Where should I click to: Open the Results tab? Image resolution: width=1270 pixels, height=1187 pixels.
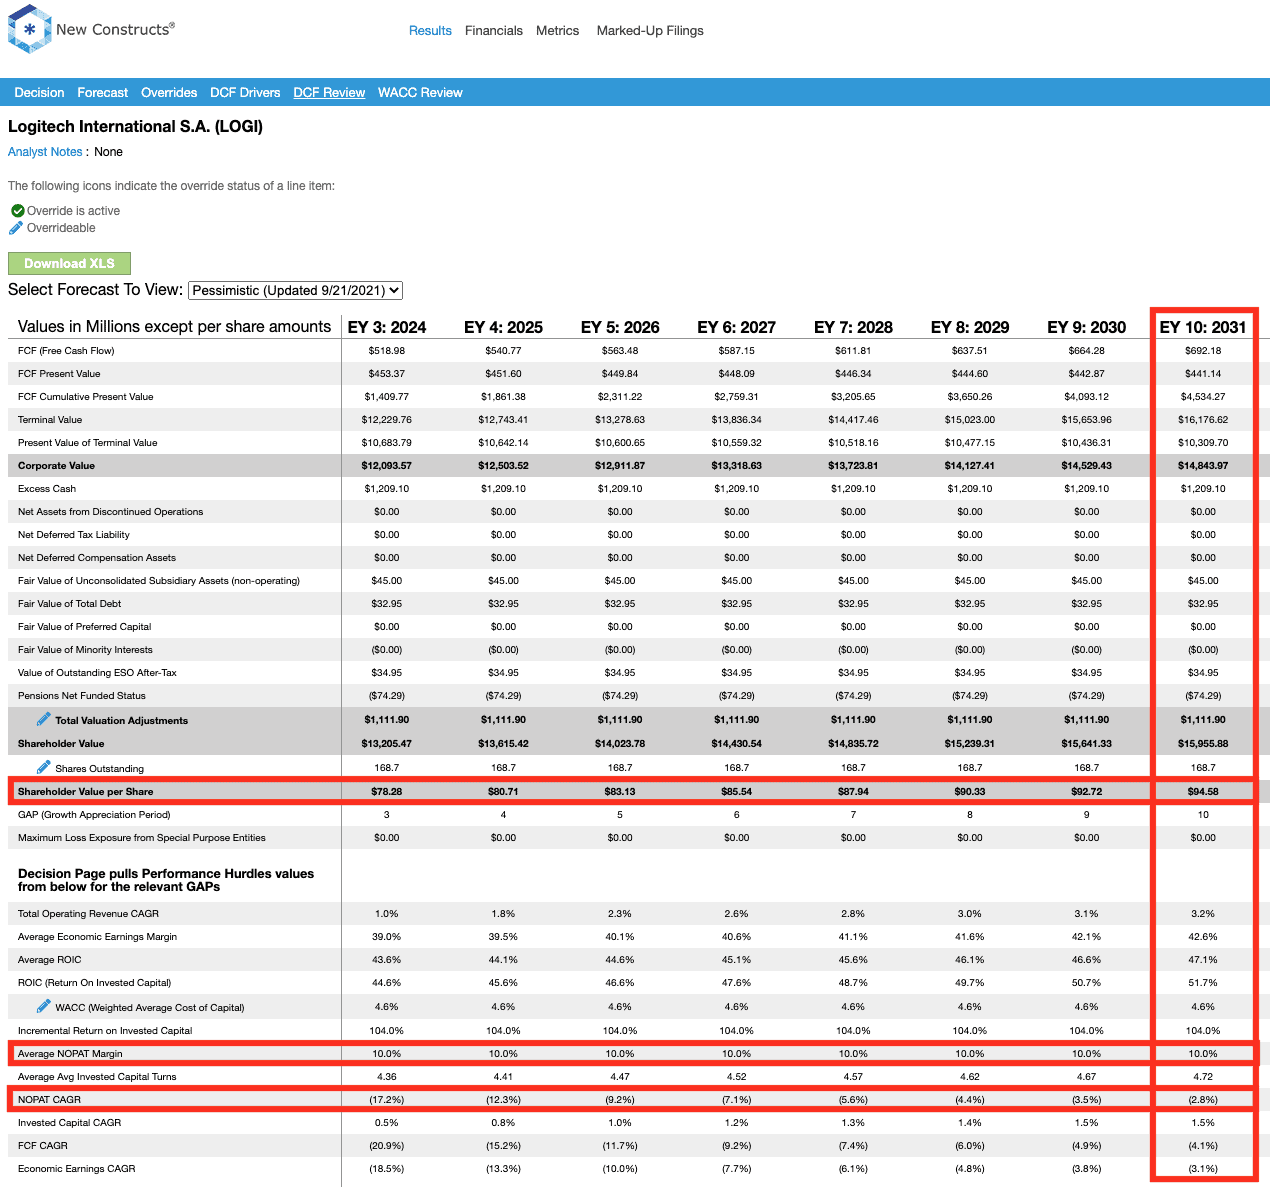pyautogui.click(x=430, y=31)
